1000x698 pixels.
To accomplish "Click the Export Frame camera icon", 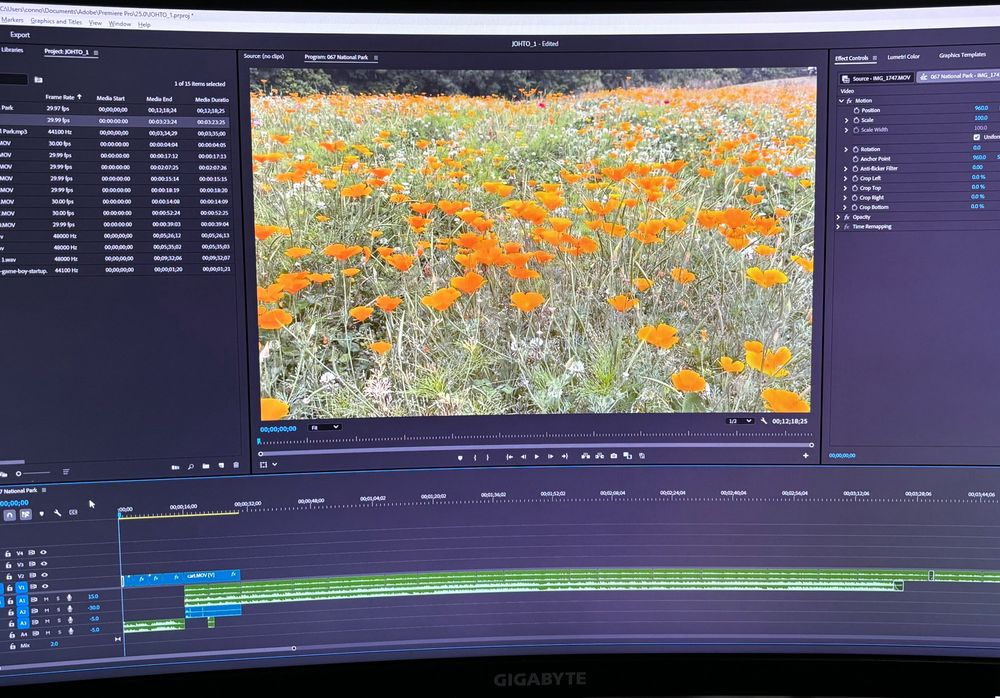I will (x=614, y=455).
